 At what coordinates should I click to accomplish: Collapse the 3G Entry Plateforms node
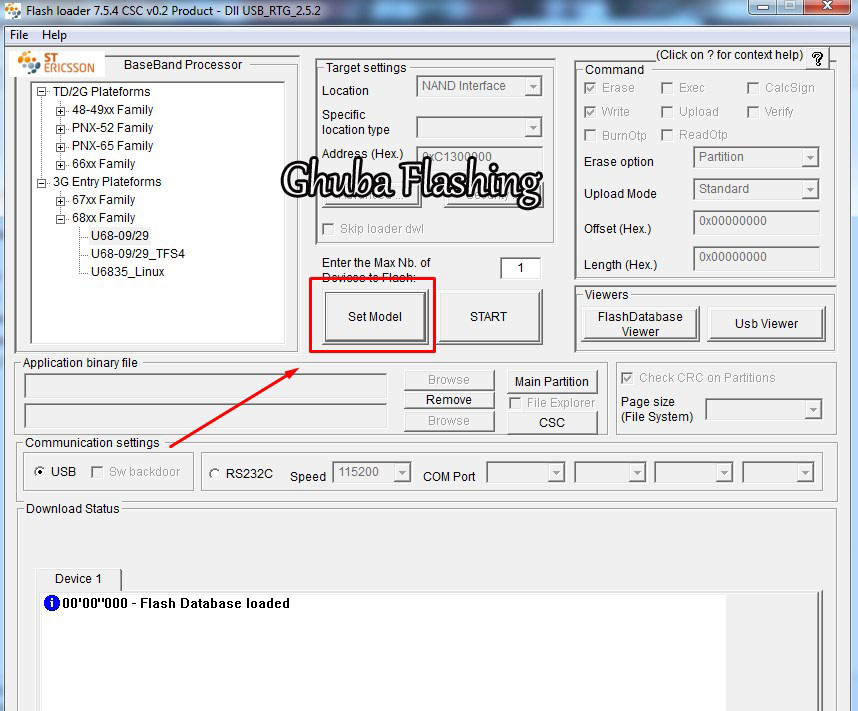pyautogui.click(x=42, y=183)
